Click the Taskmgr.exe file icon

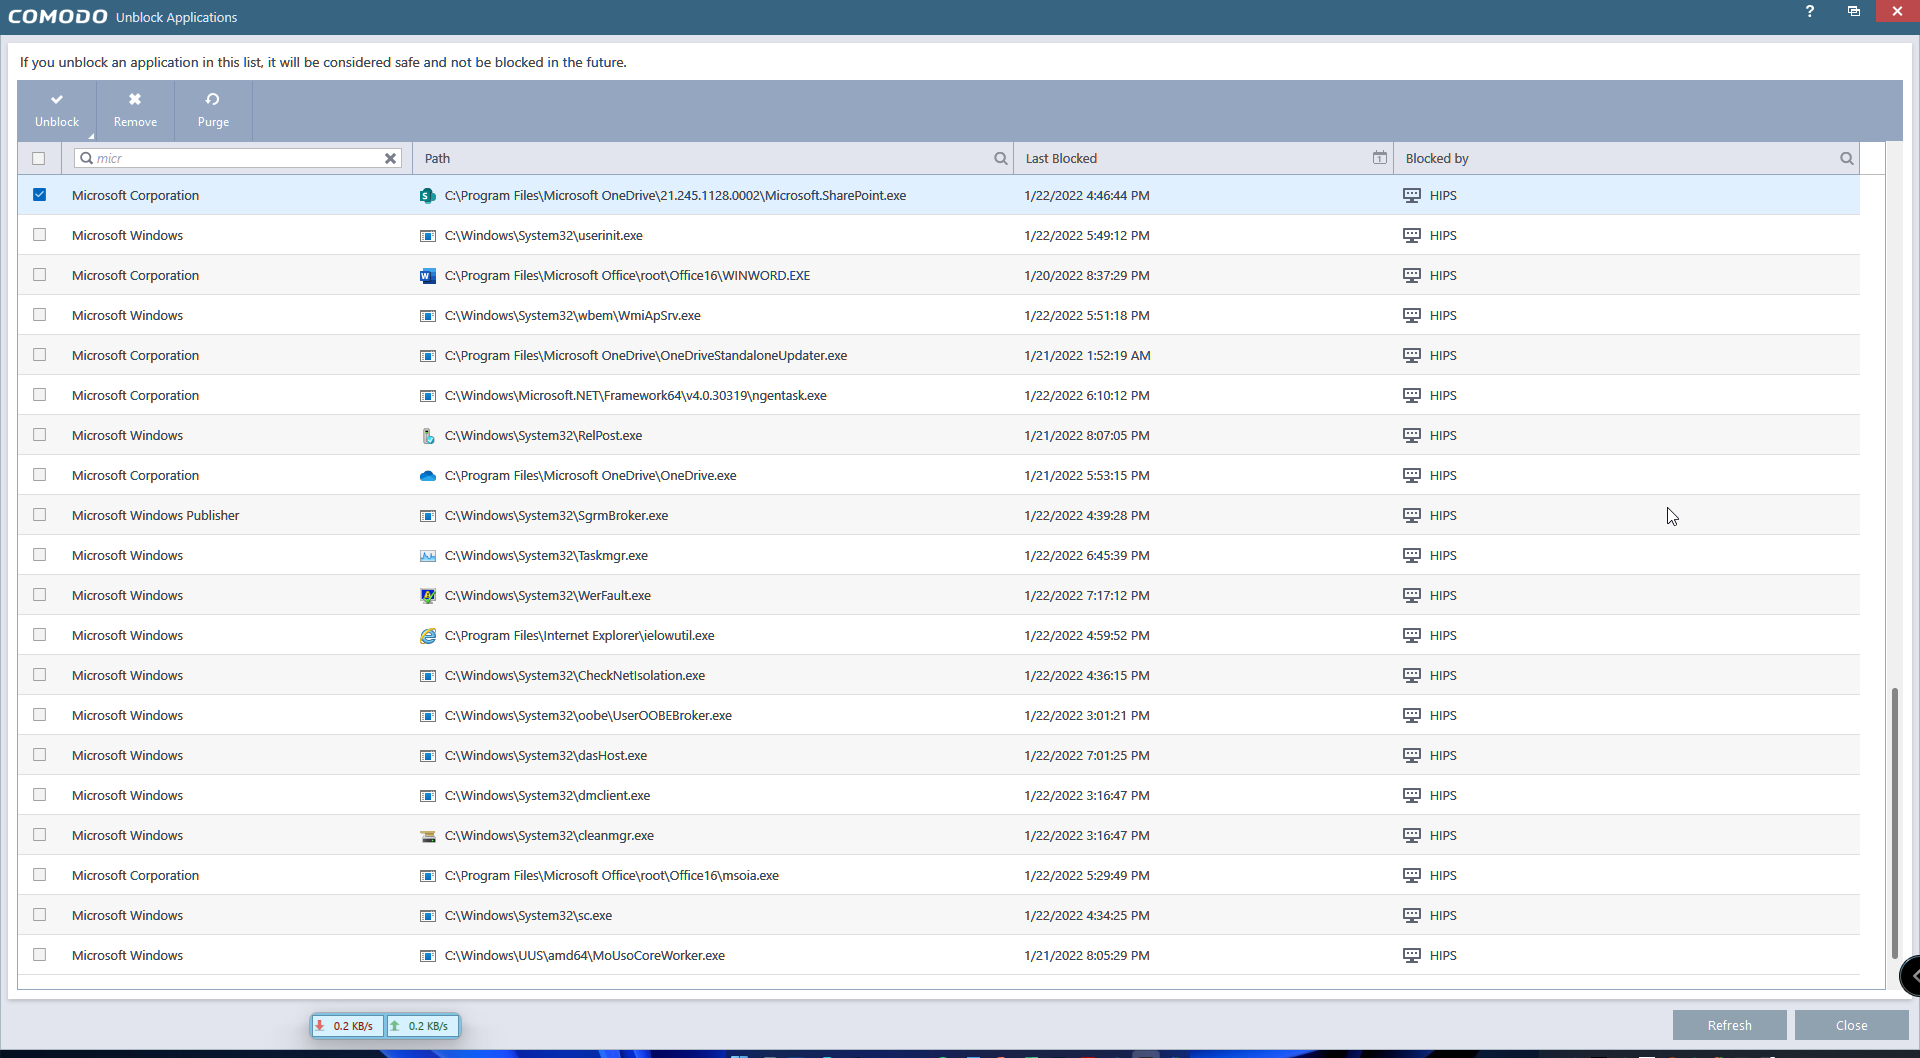click(x=428, y=556)
